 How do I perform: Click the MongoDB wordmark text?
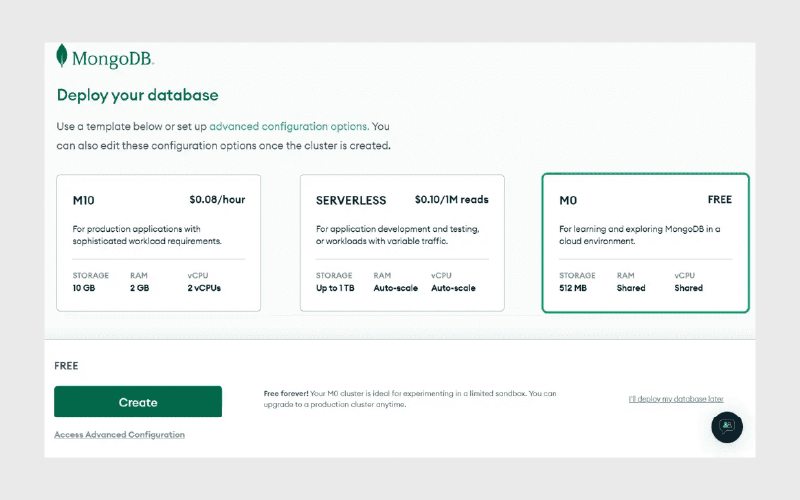pos(113,59)
